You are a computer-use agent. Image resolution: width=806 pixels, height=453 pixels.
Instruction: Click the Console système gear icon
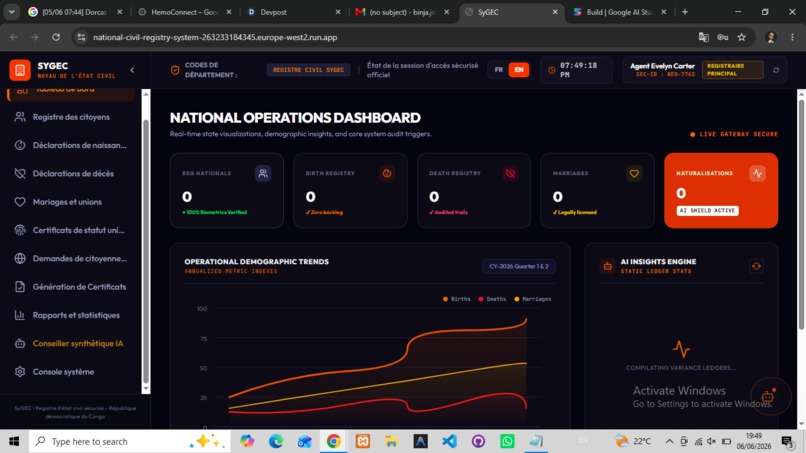[20, 372]
